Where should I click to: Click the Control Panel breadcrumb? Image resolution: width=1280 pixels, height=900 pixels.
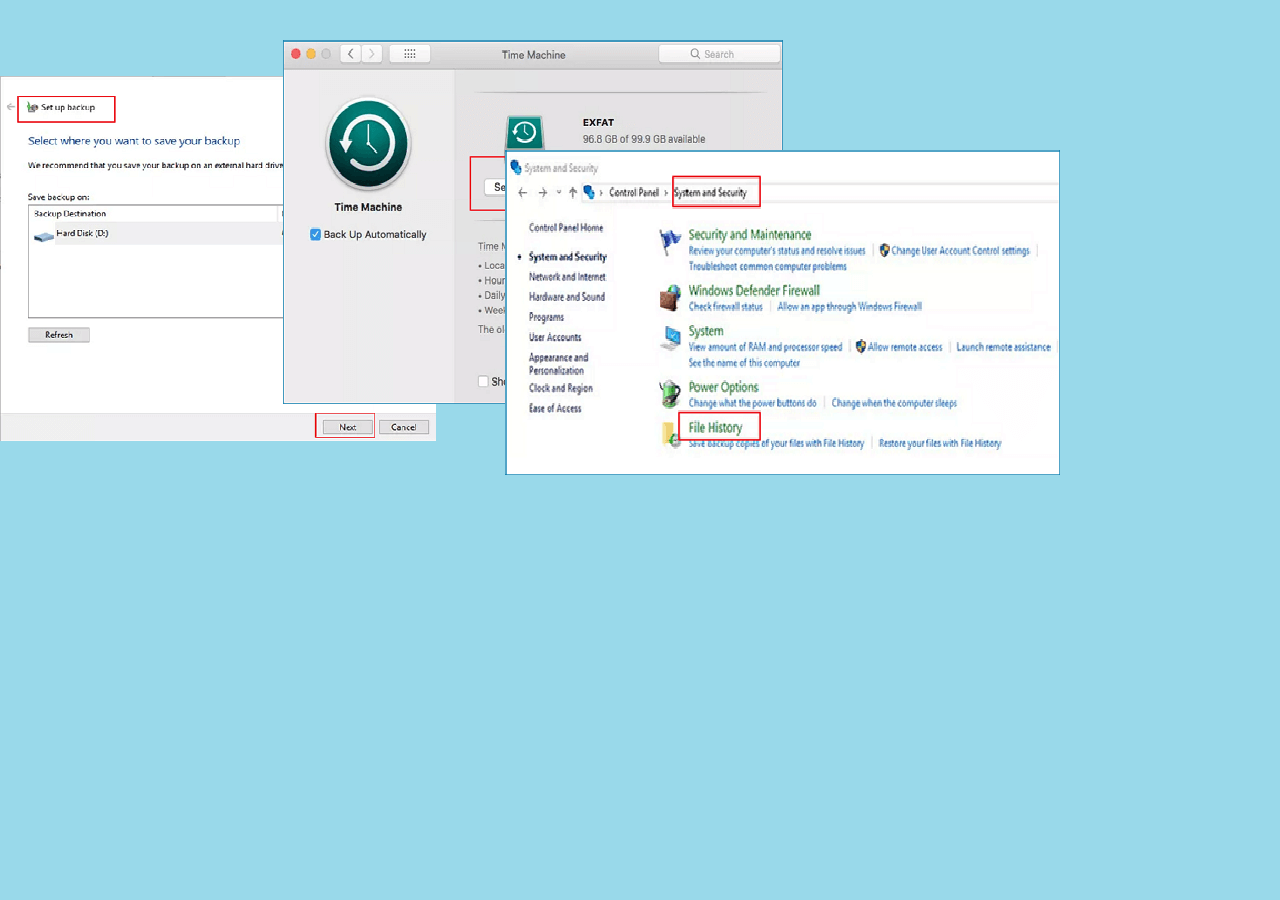[x=634, y=193]
